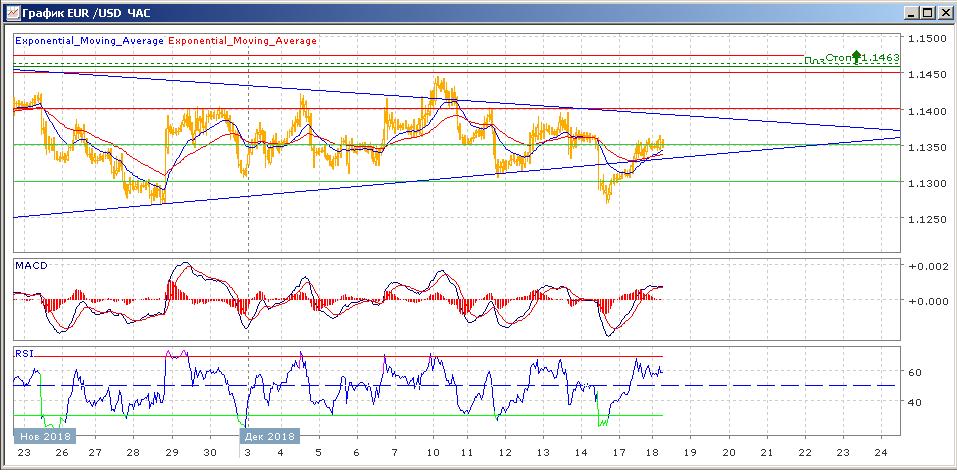
Task: Select red Exponential_Moving_Average legend label
Action: click(242, 41)
